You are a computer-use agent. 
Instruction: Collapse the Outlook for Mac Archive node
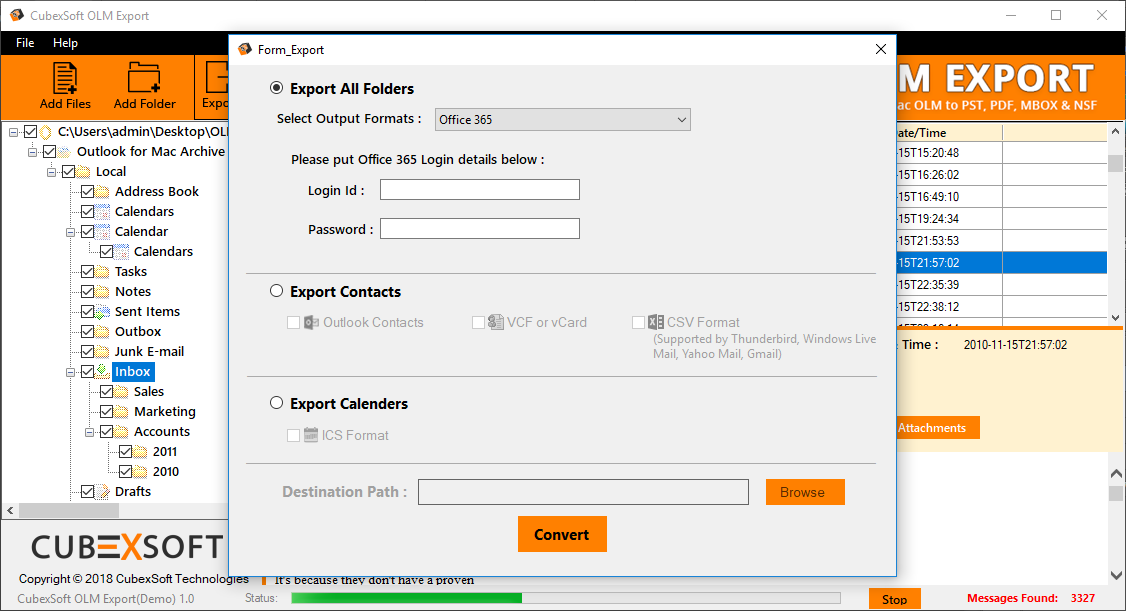pos(32,152)
